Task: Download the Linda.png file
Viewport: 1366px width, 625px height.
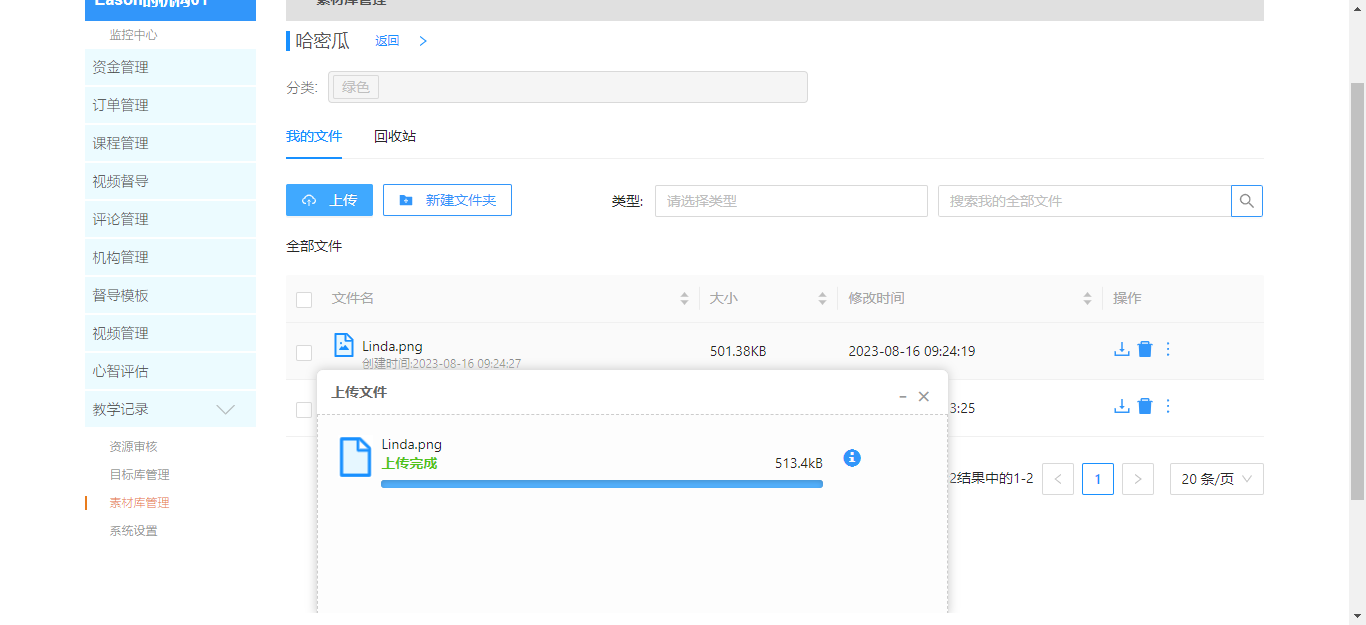Action: click(1121, 349)
